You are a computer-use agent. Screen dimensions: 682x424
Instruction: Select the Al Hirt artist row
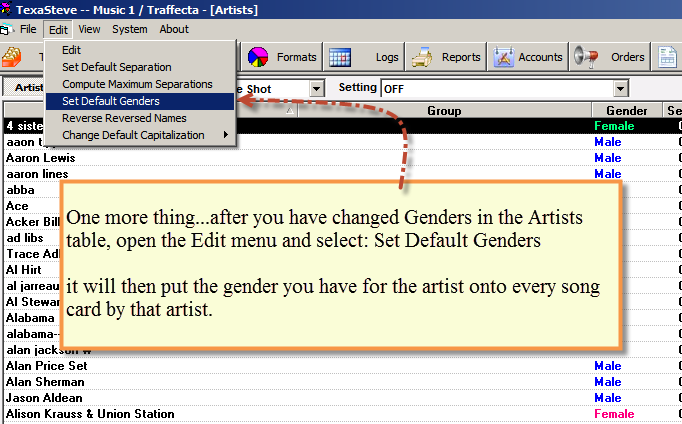[x=24, y=270]
